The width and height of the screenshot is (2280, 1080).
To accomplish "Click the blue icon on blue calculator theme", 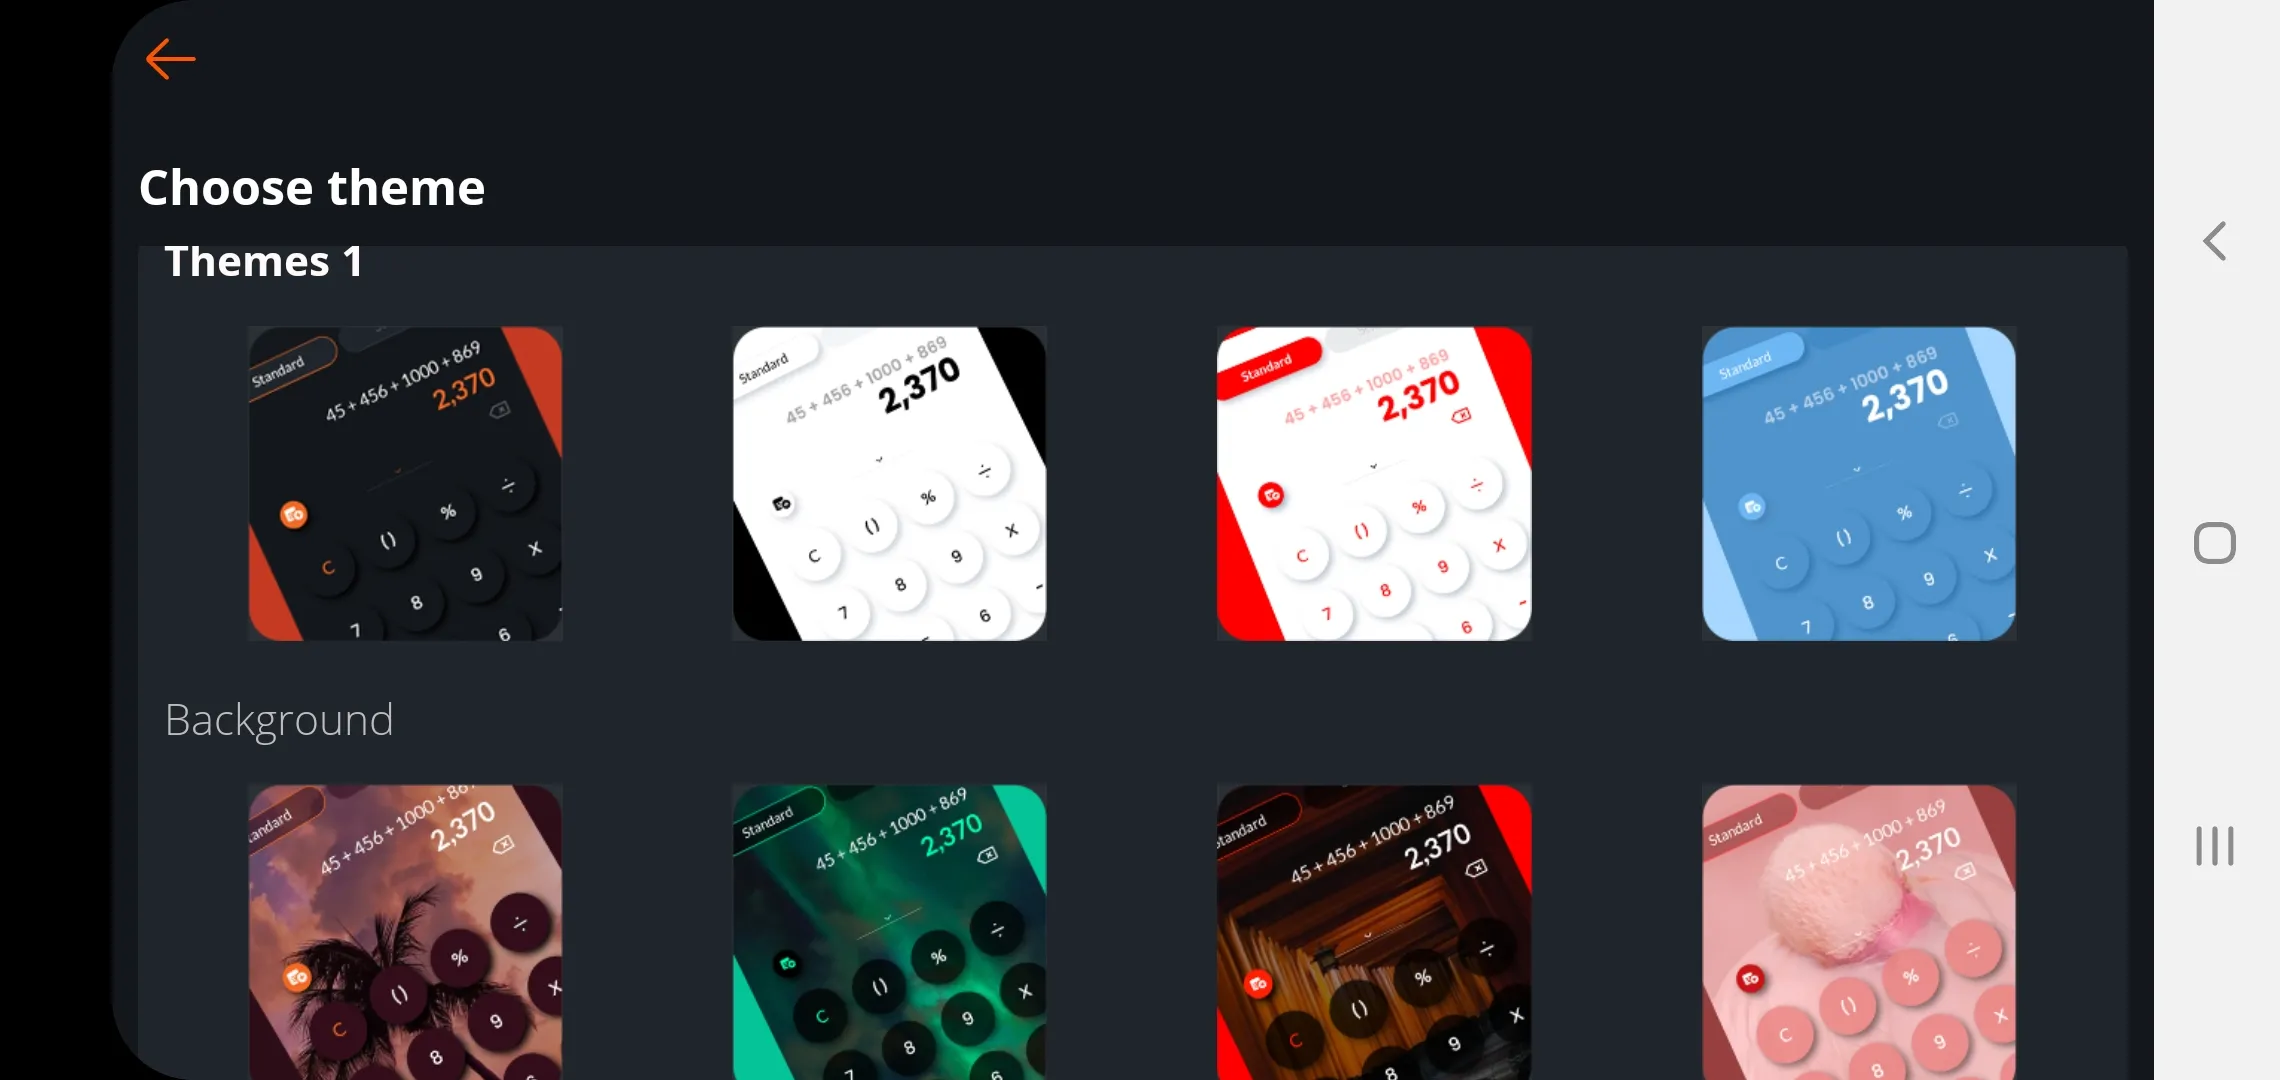I will (x=1754, y=509).
